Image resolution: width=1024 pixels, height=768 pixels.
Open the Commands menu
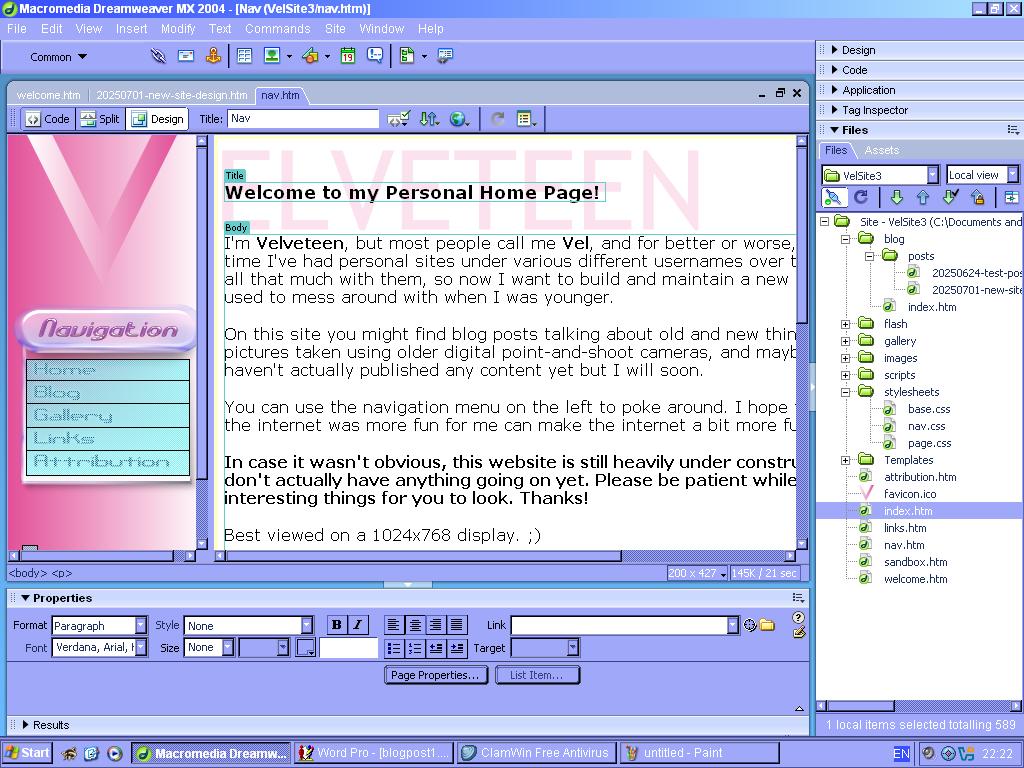tap(277, 29)
